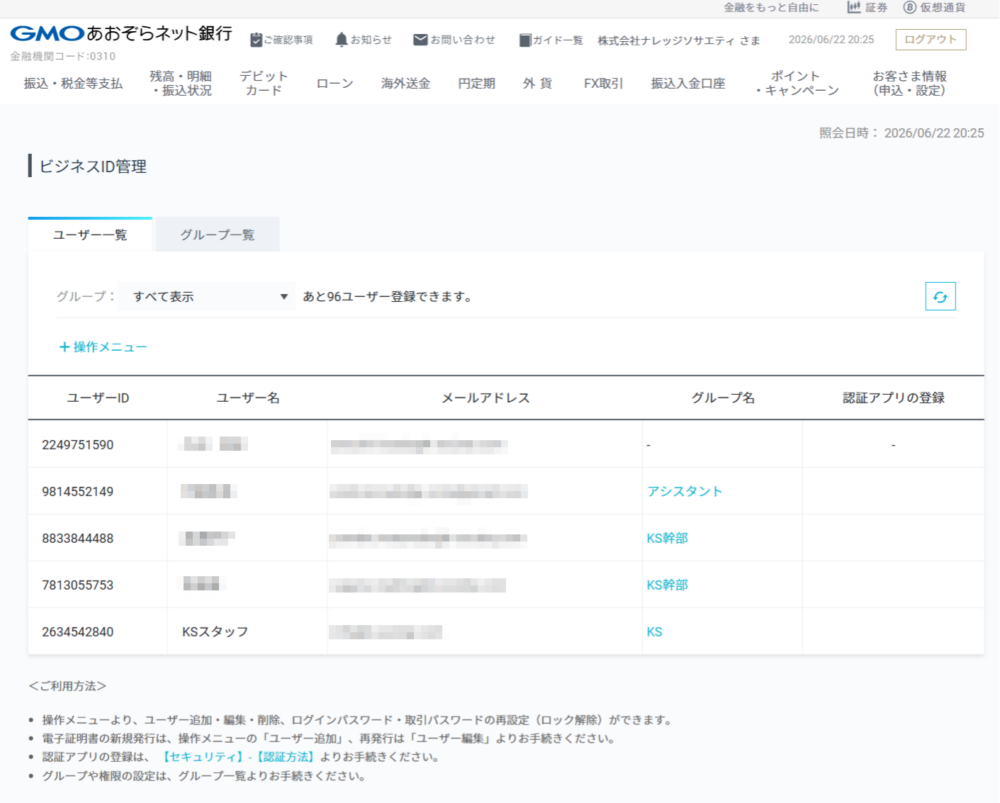
Task: Click KS幹部 link in row 7813055753
Action: (667, 585)
